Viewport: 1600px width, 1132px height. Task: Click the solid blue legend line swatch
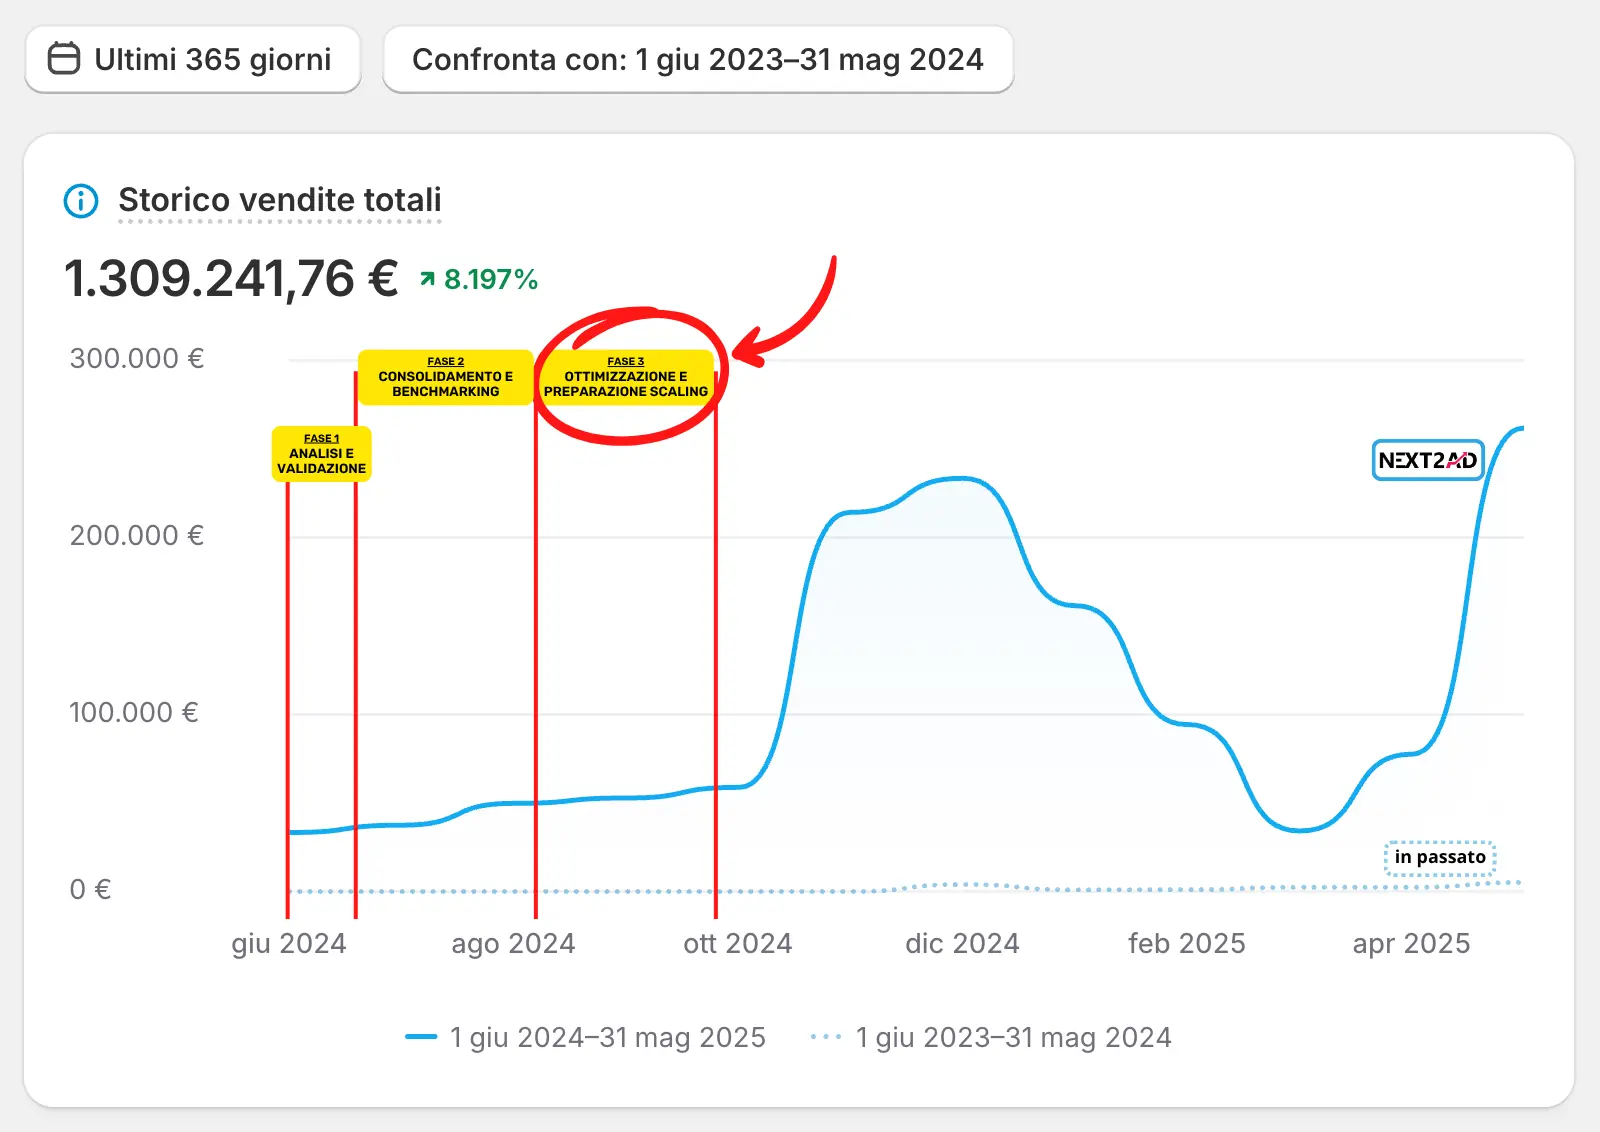(421, 1038)
